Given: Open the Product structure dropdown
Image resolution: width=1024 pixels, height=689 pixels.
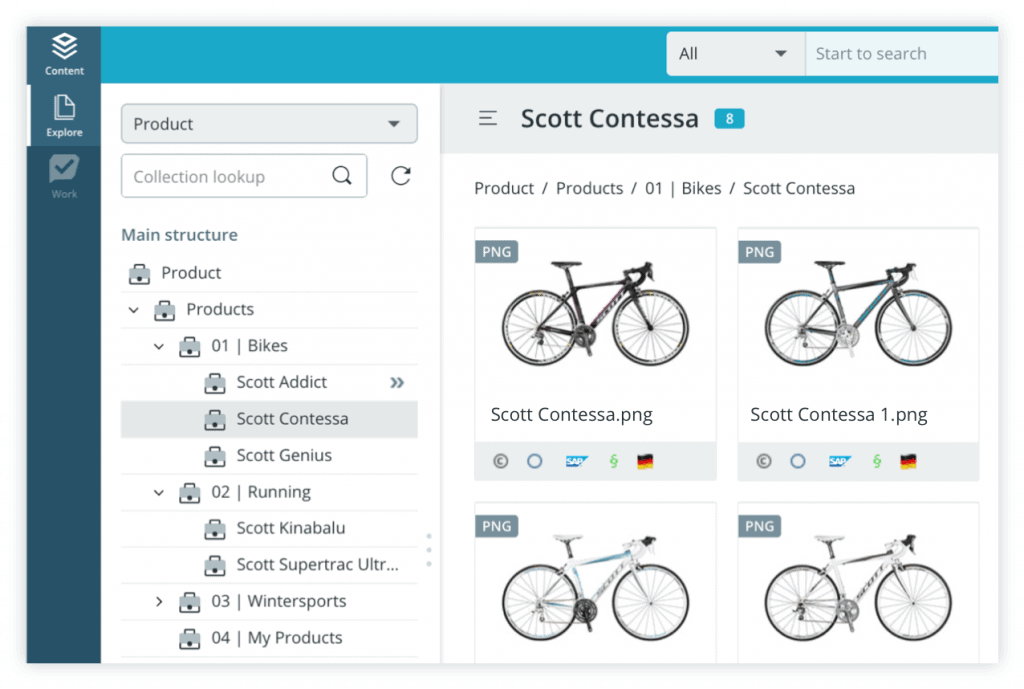Looking at the screenshot, I should 269,124.
